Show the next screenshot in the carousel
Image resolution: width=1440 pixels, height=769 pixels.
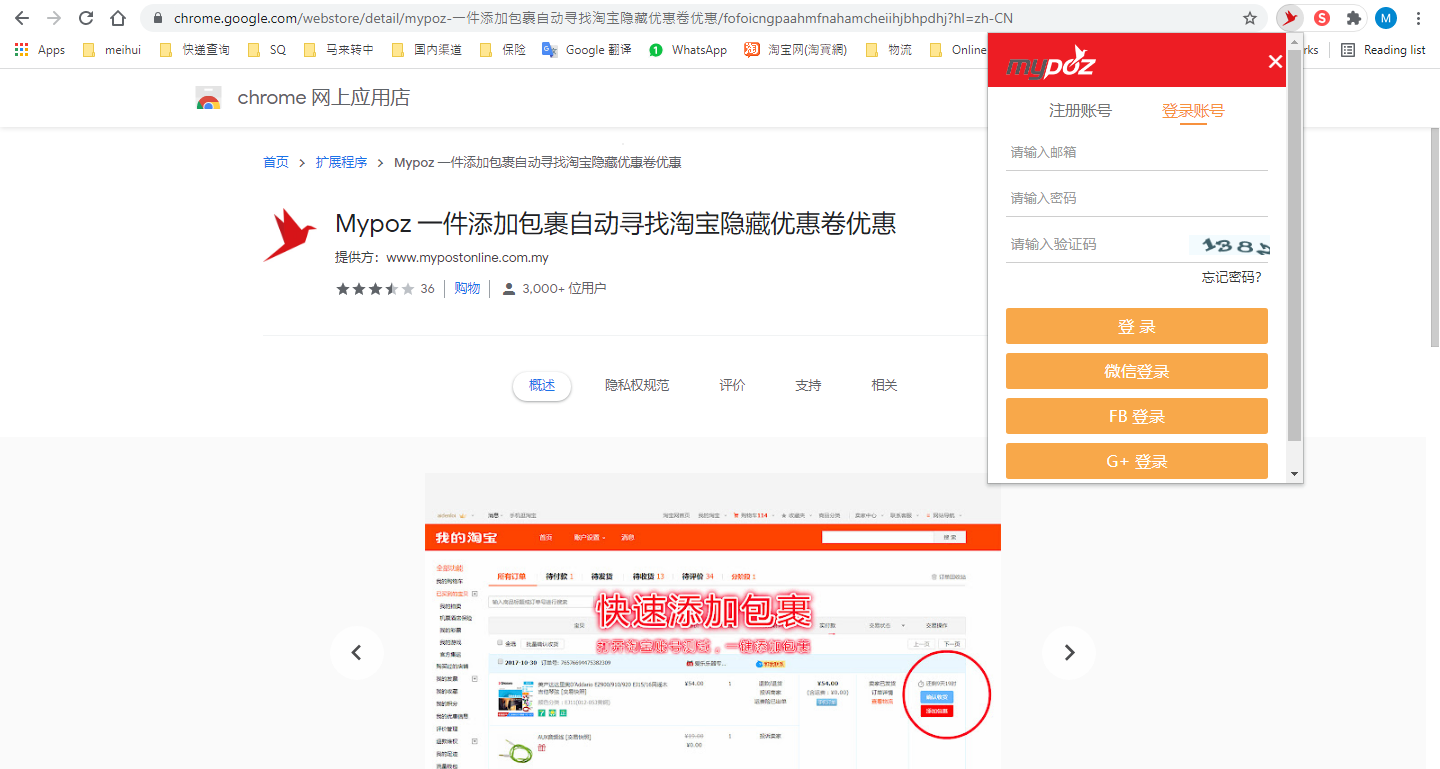[1069, 653]
